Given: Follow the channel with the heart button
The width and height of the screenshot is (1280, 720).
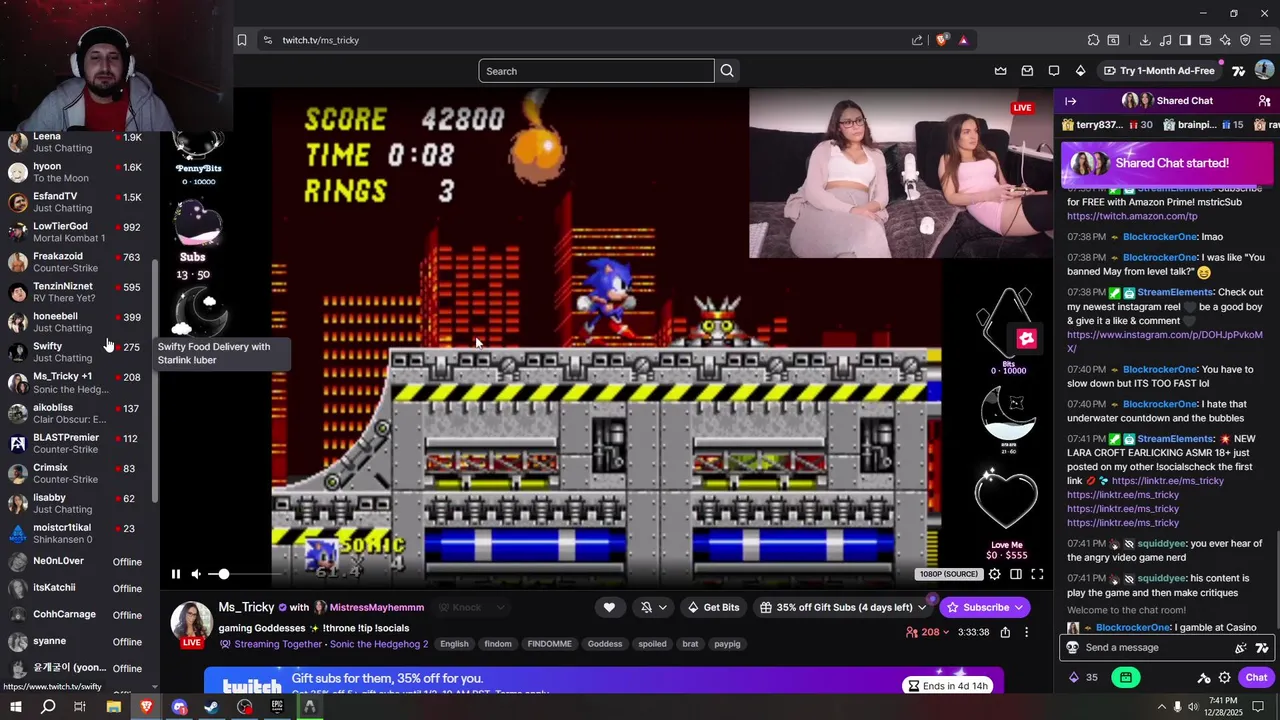Looking at the screenshot, I should 609,607.
